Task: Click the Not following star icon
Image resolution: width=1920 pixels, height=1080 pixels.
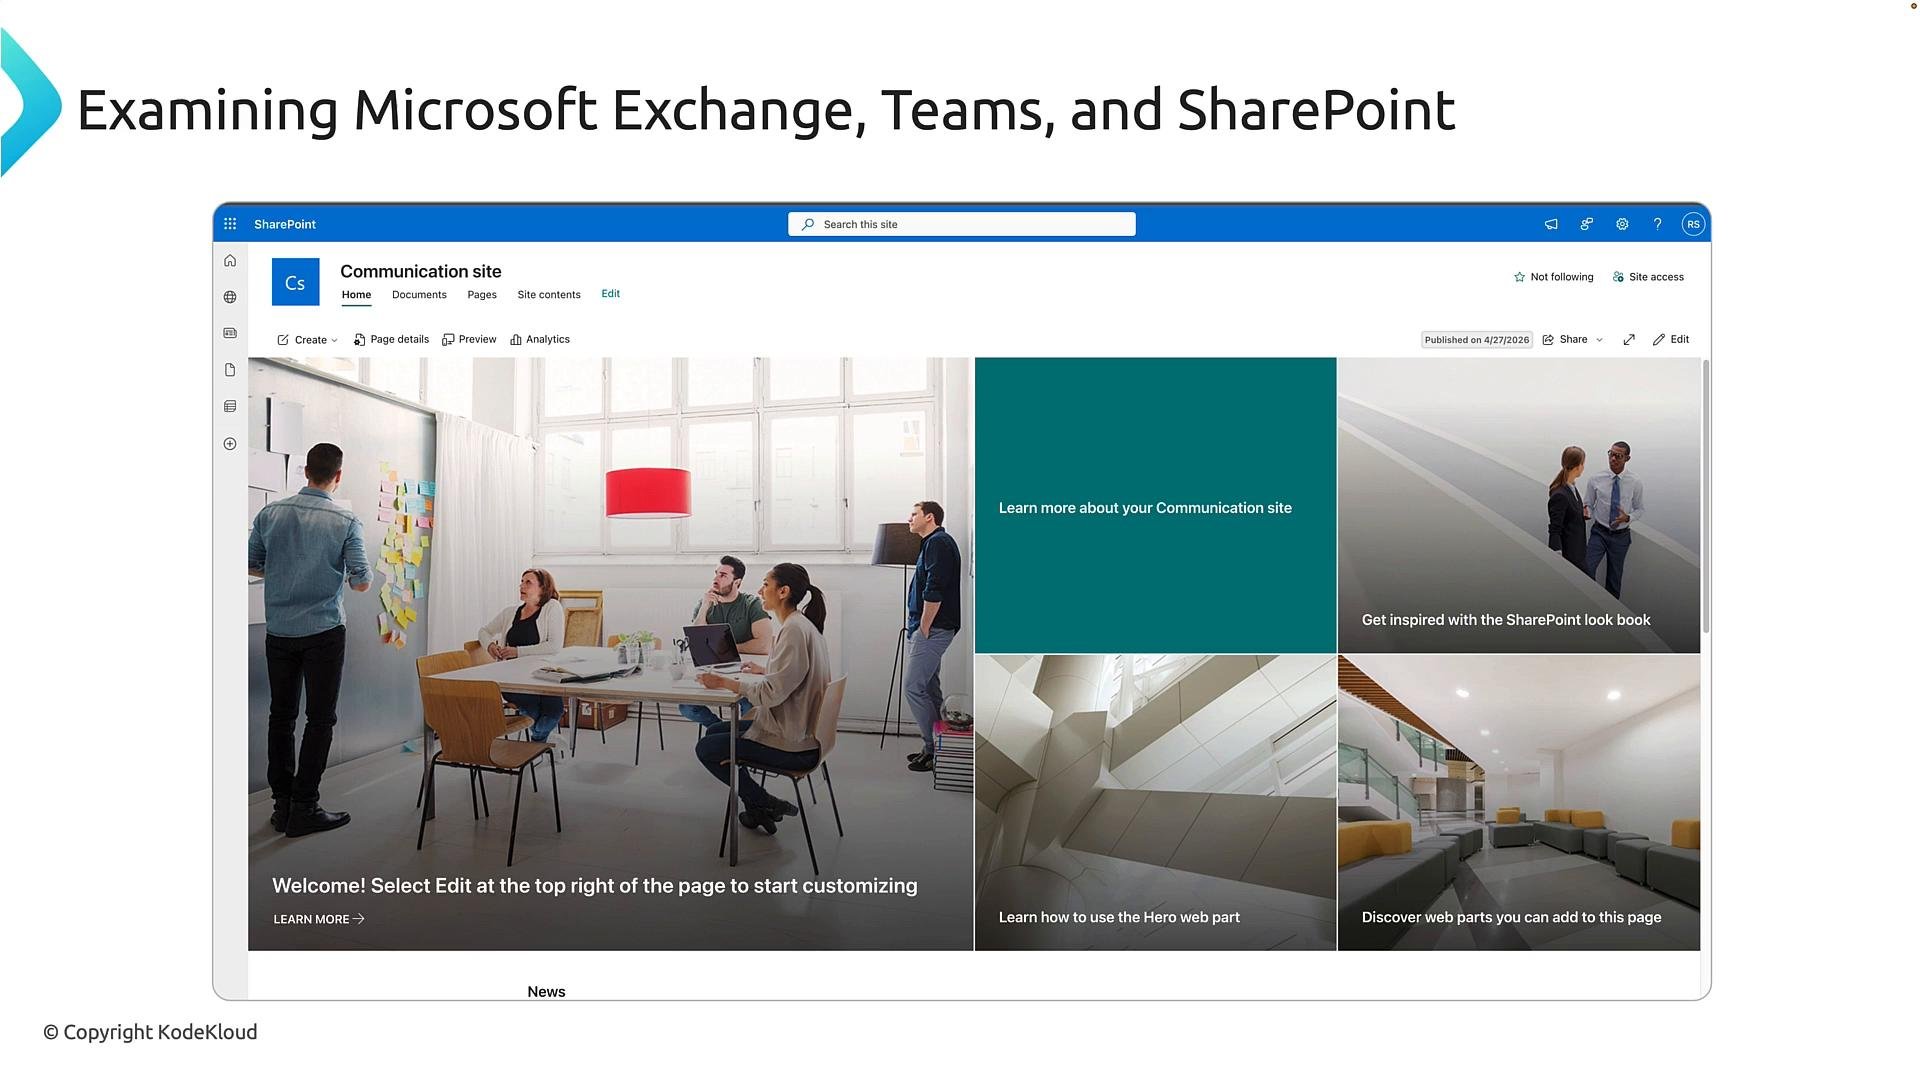Action: pyautogui.click(x=1519, y=277)
